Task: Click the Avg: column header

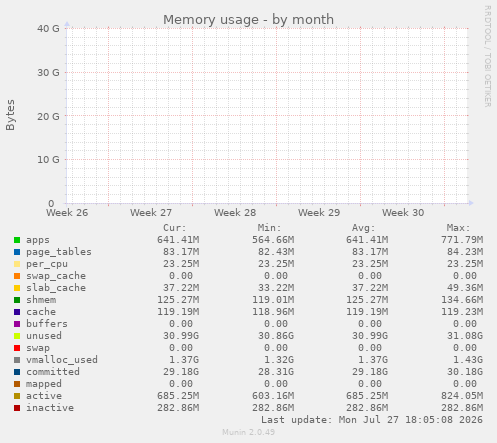Action: pos(364,228)
